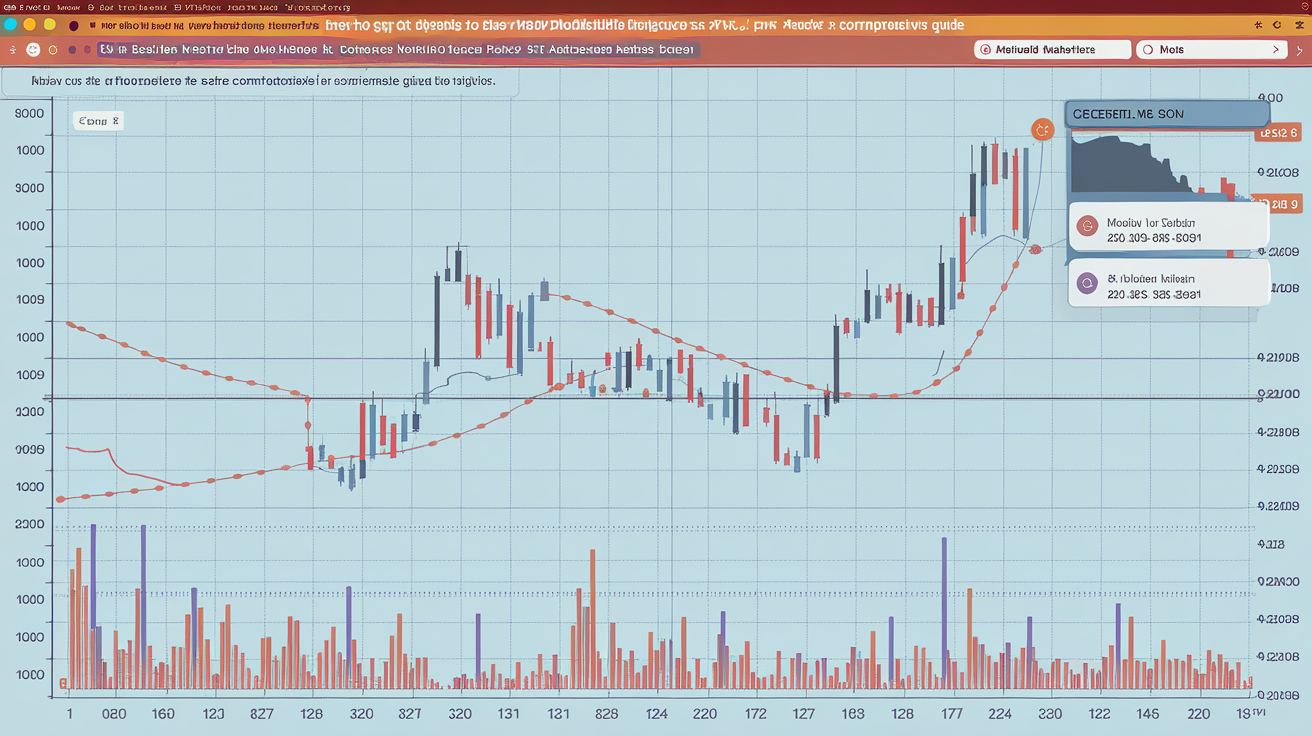1312x736 pixels.
Task: Click x-axis label 177
Action: (x=951, y=714)
